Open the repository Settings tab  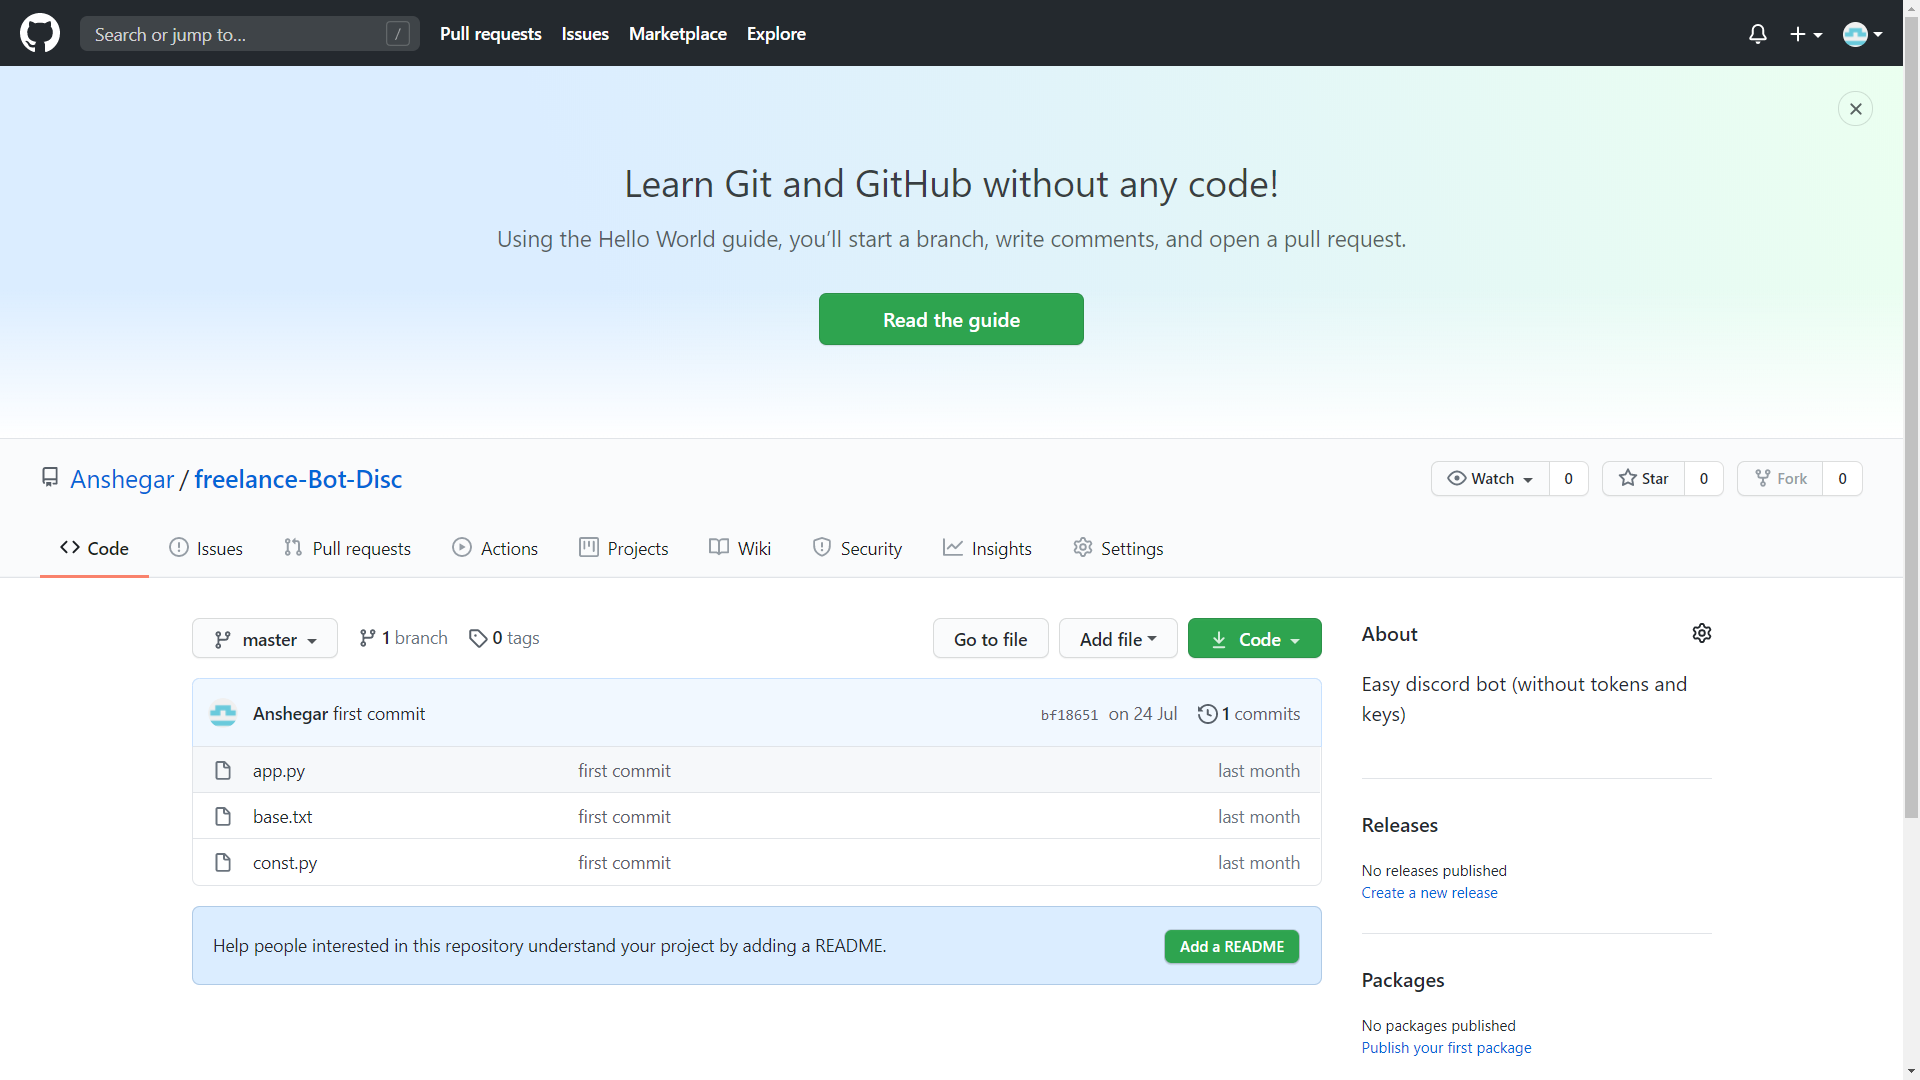coord(1118,548)
